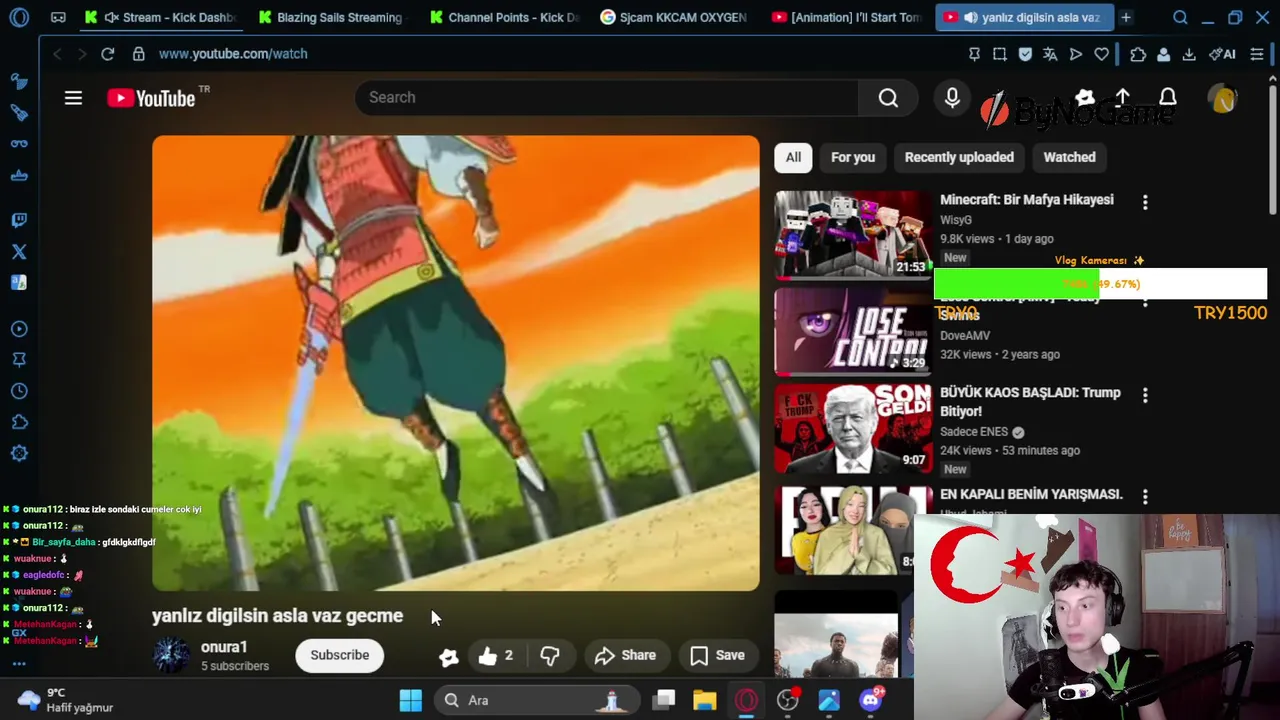Open the downloads icon in toolbar

[x=1189, y=54]
